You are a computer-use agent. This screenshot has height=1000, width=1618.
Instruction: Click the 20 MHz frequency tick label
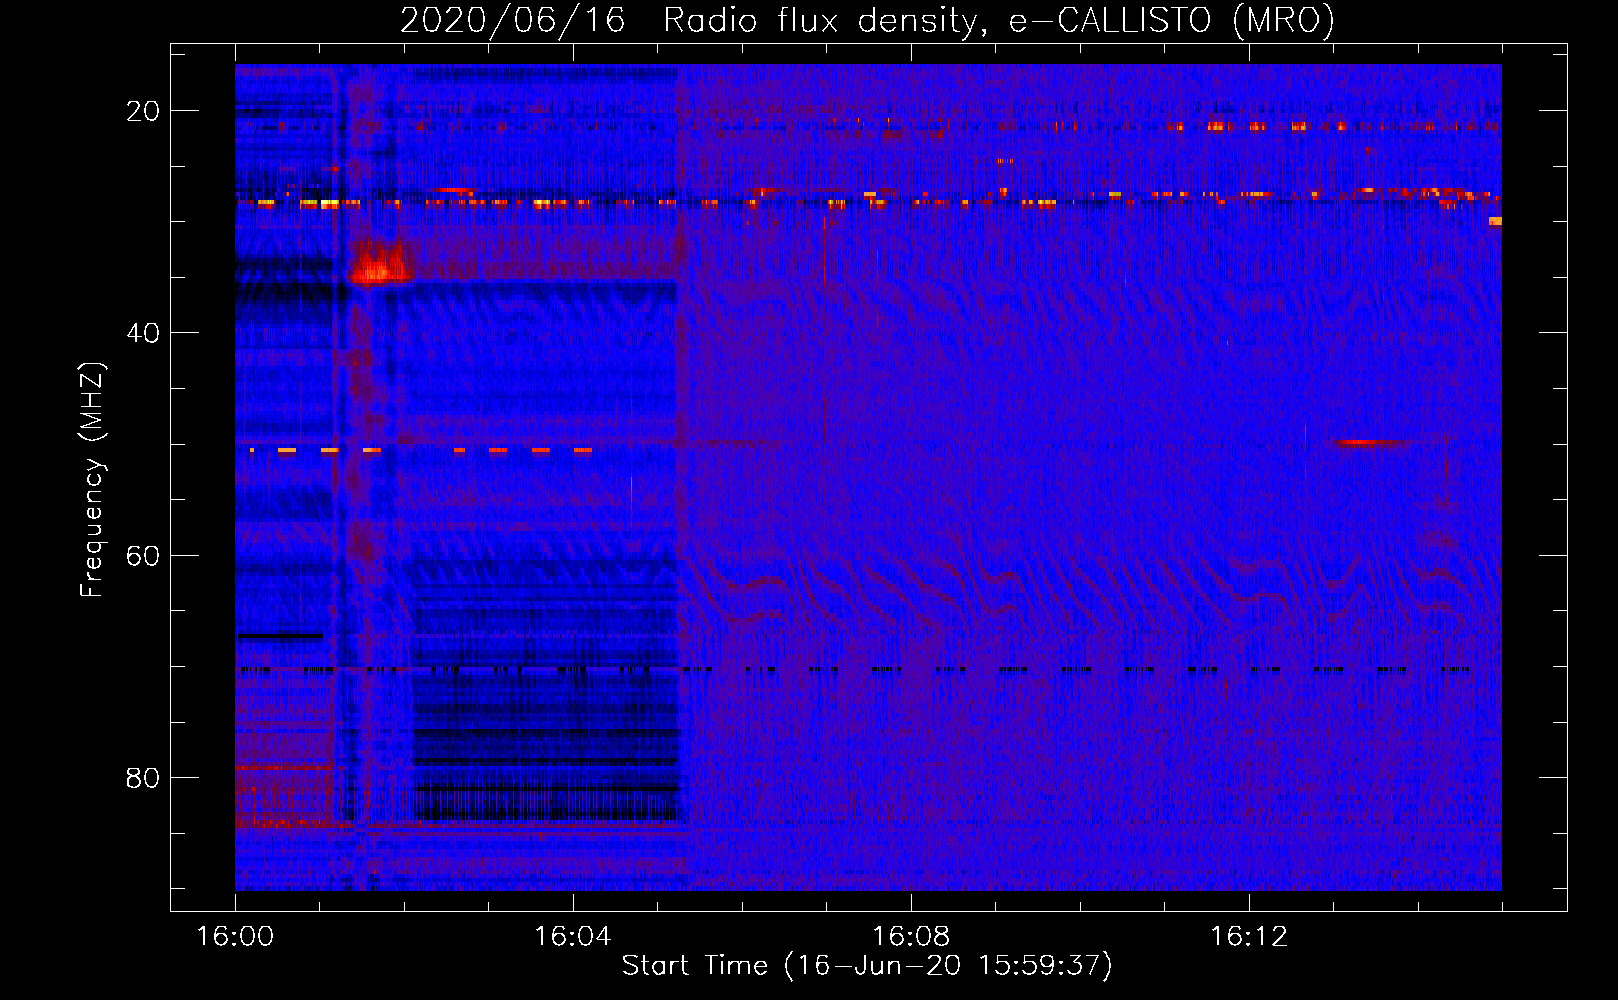point(143,111)
